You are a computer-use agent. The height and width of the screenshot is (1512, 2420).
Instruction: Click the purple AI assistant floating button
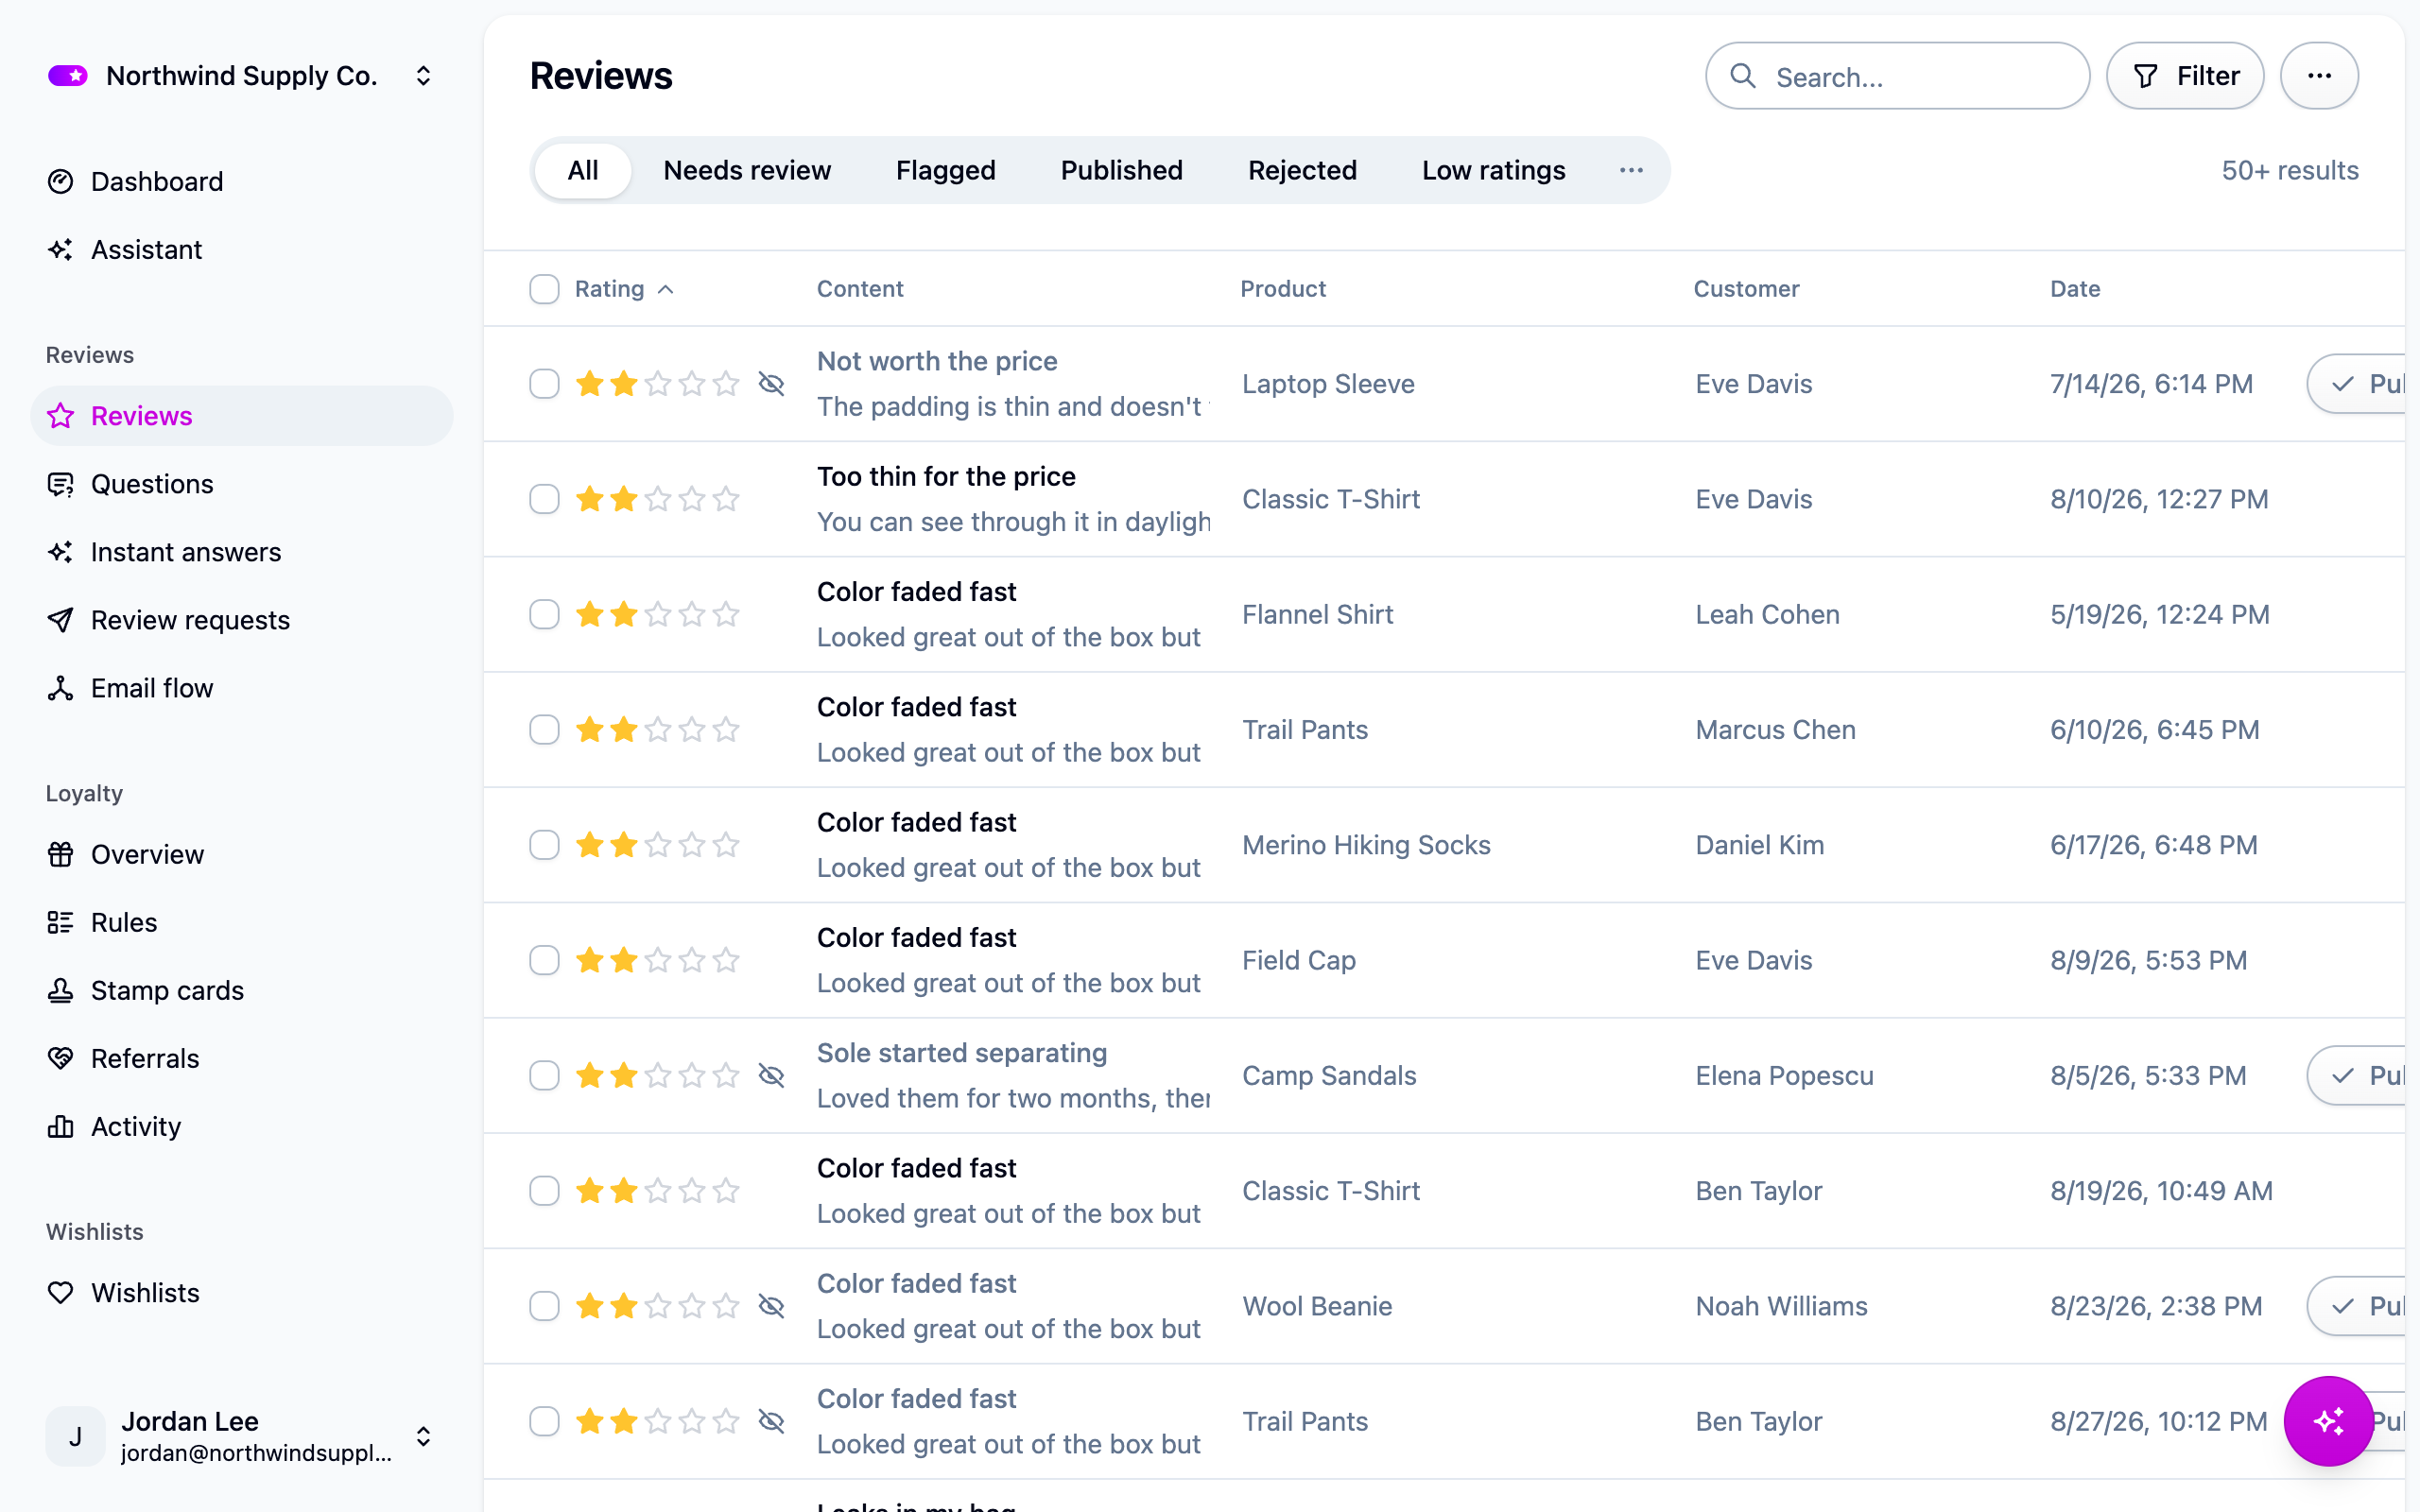coord(2328,1421)
